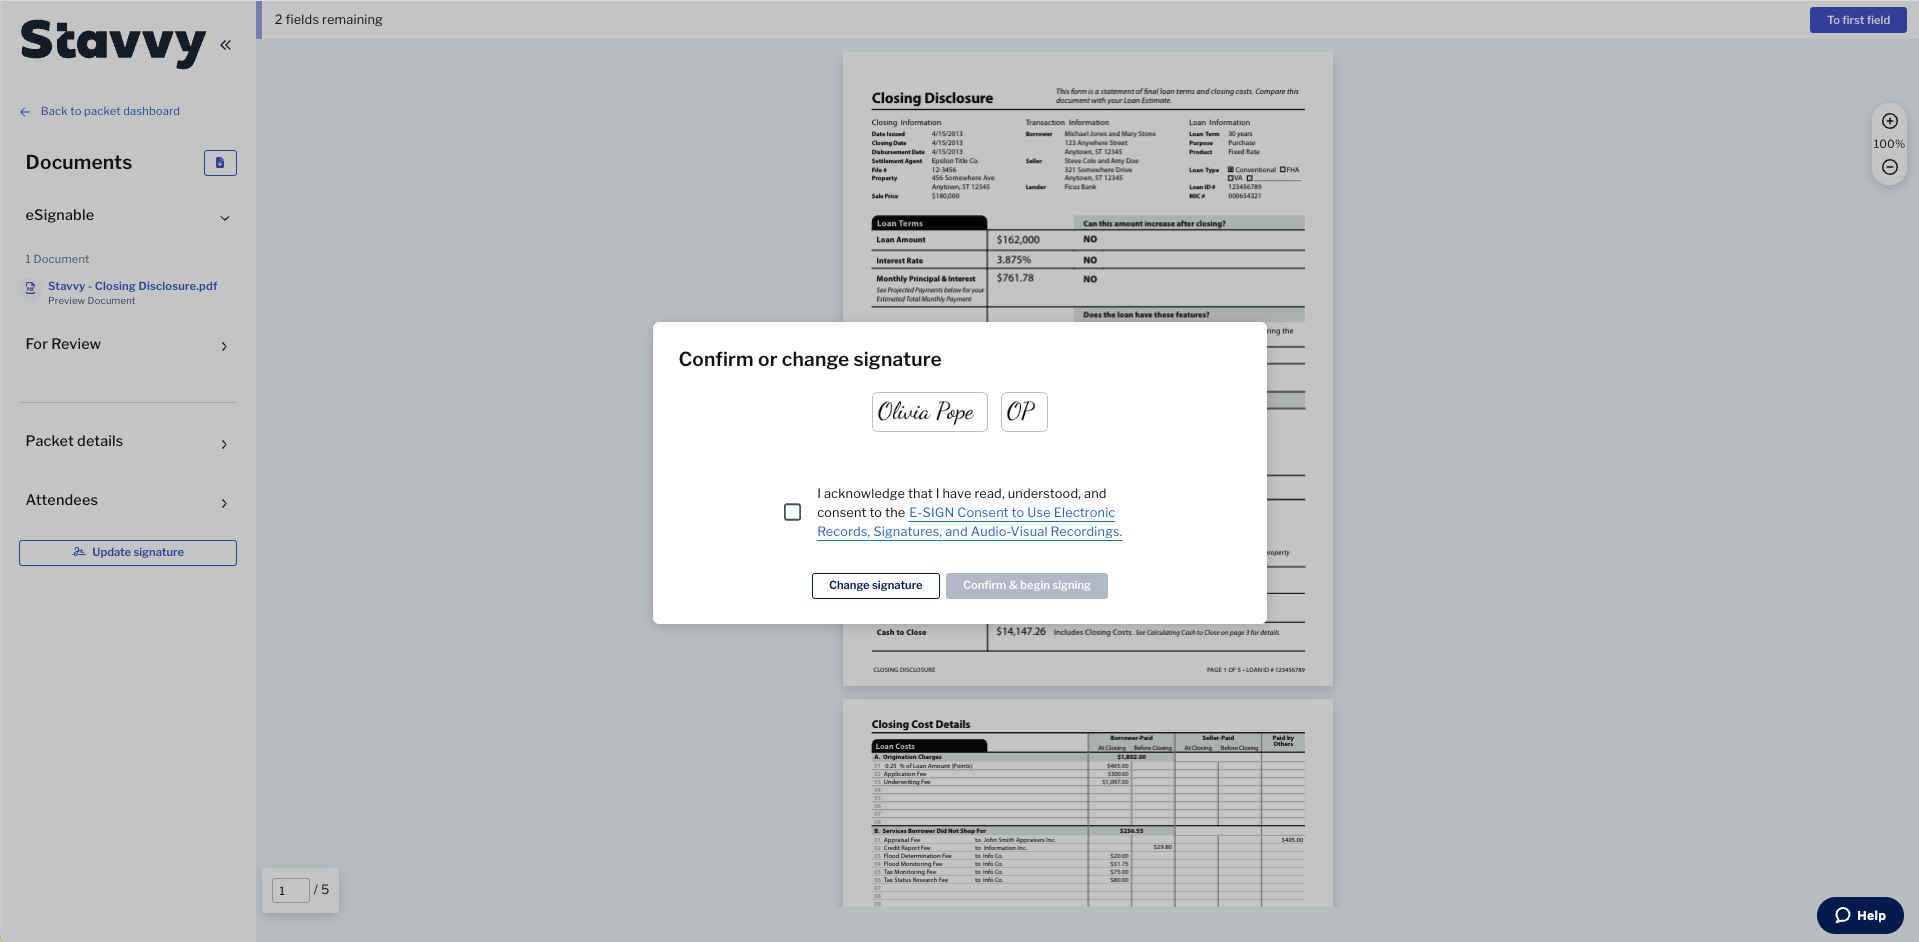This screenshot has width=1919, height=942.
Task: Check the E-SIGN consent acknowledgement checkbox
Action: click(x=792, y=512)
